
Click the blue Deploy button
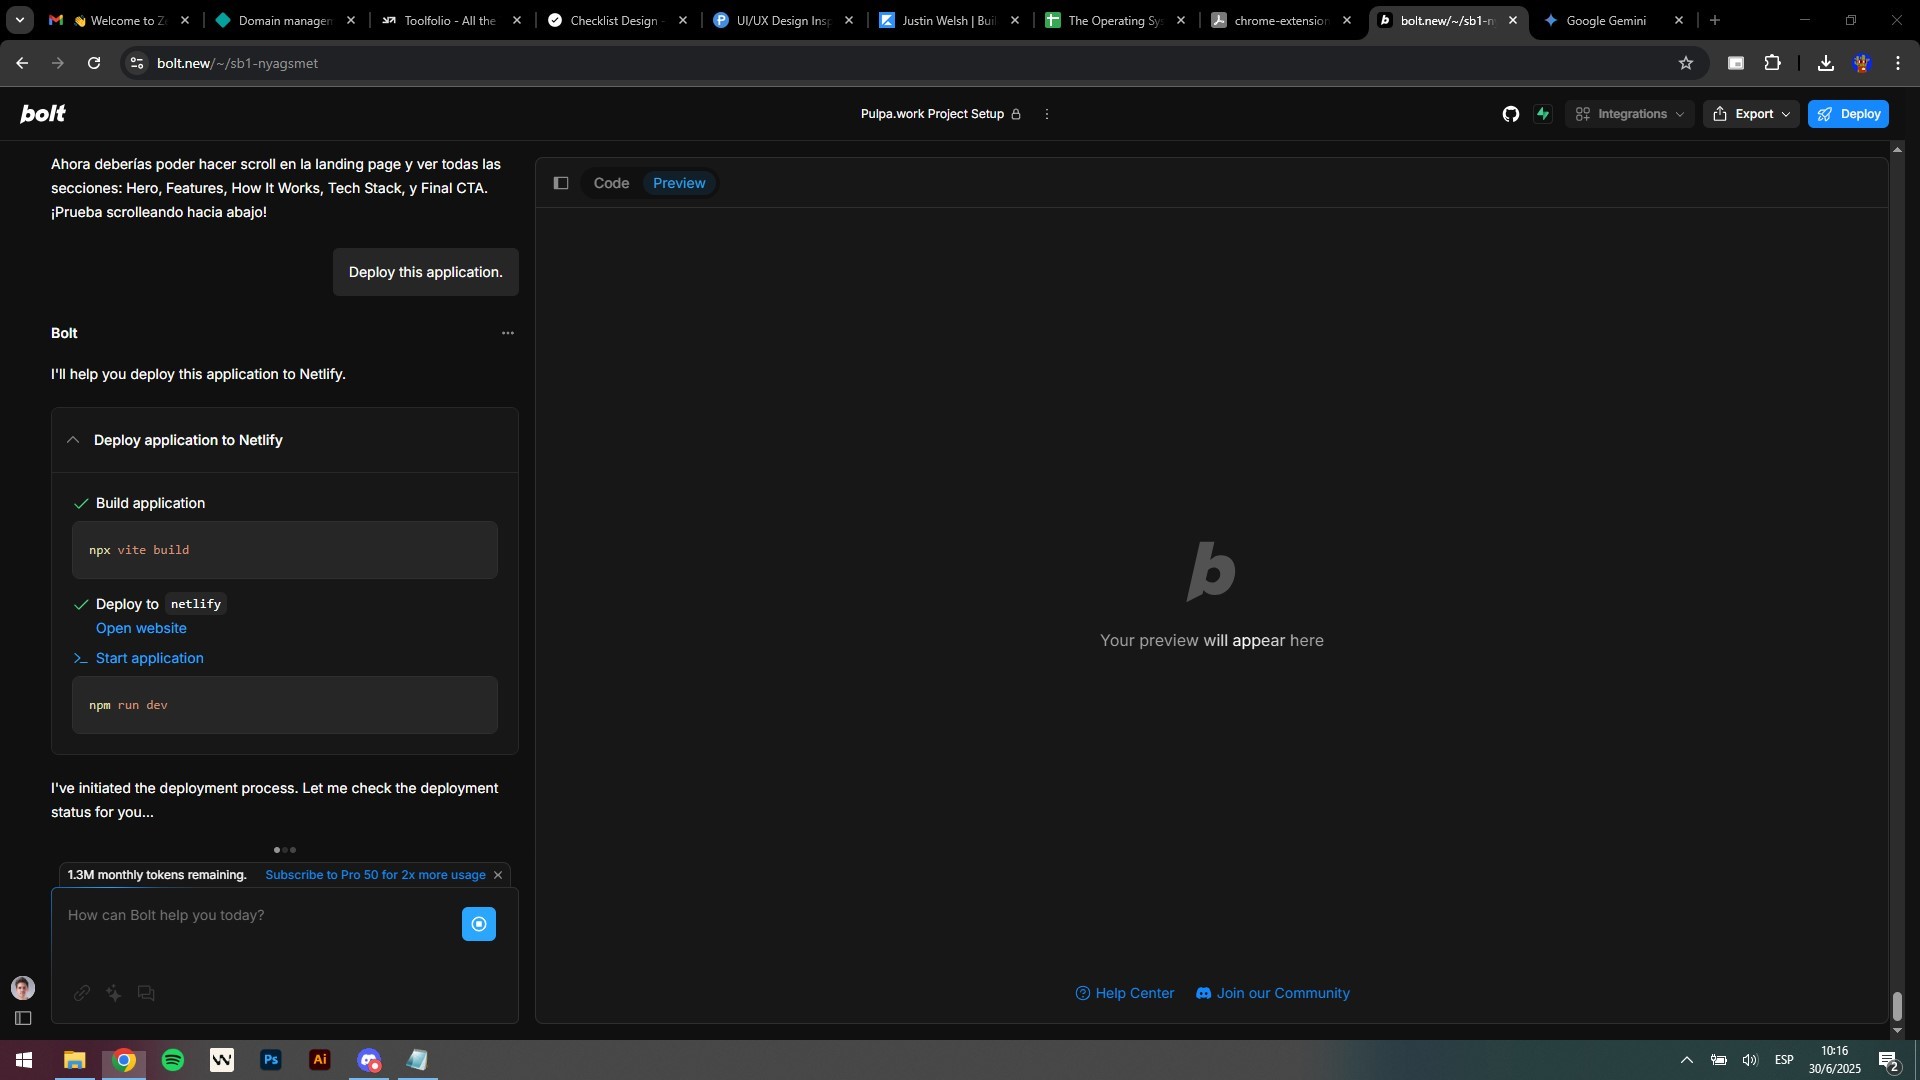point(1848,114)
